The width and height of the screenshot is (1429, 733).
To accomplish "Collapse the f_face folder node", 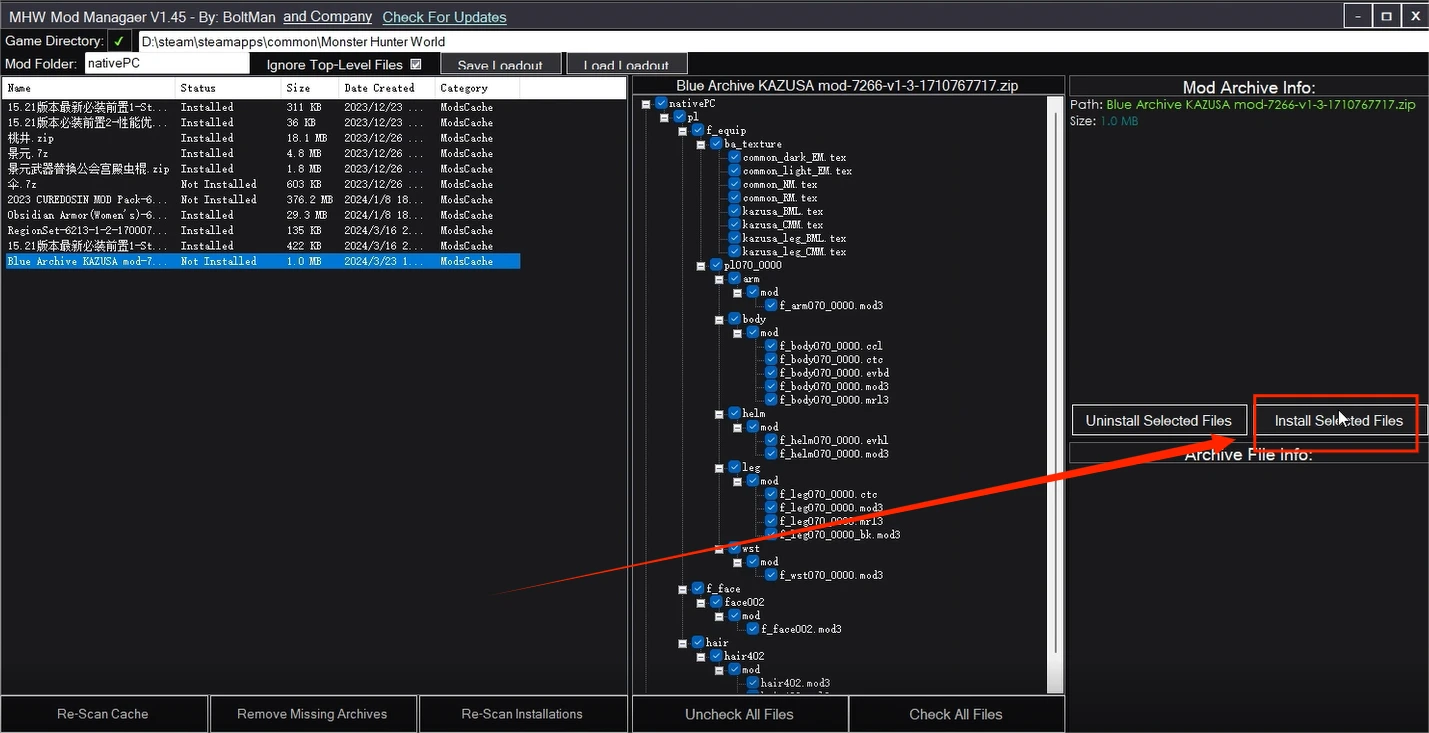I will pos(683,589).
